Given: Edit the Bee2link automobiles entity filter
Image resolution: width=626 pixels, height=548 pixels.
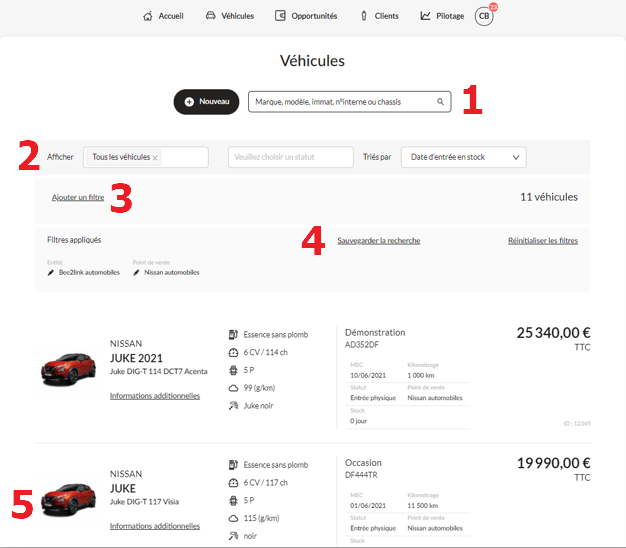Looking at the screenshot, I should pyautogui.click(x=51, y=273).
